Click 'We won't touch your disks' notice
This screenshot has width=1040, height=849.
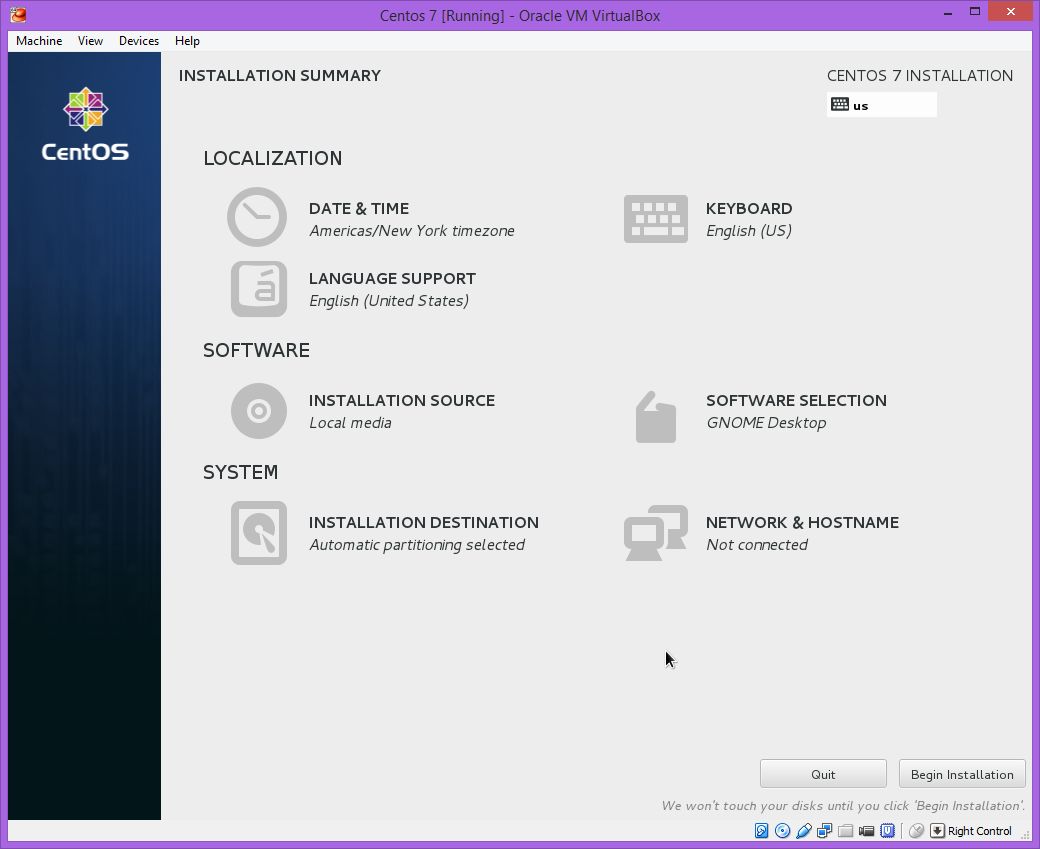[x=843, y=806]
